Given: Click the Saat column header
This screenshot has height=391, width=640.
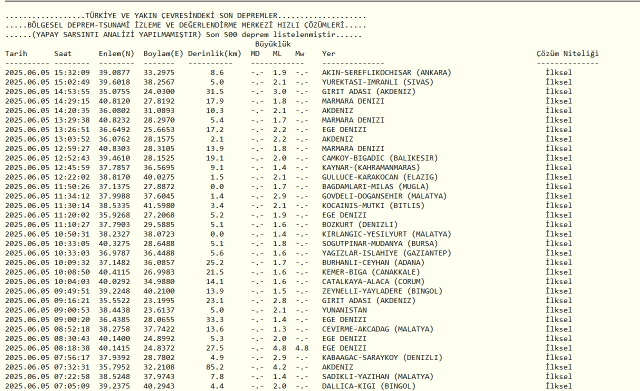Looking at the screenshot, I should (63, 53).
